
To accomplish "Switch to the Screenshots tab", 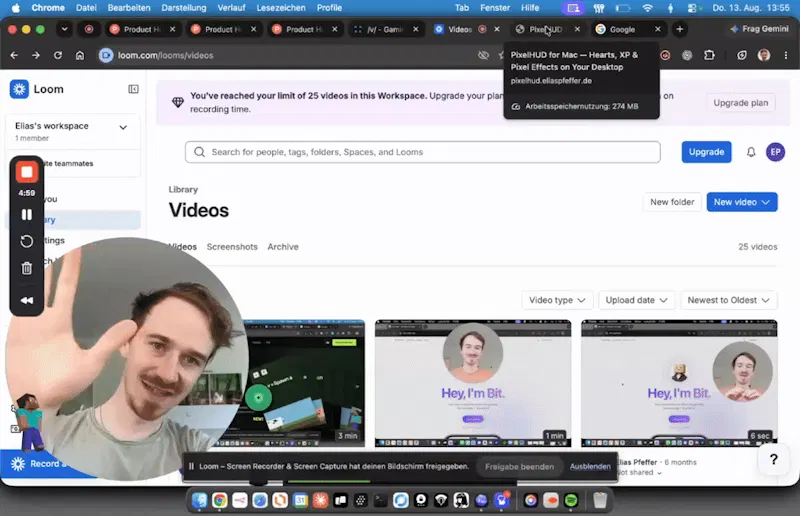I will [x=232, y=247].
